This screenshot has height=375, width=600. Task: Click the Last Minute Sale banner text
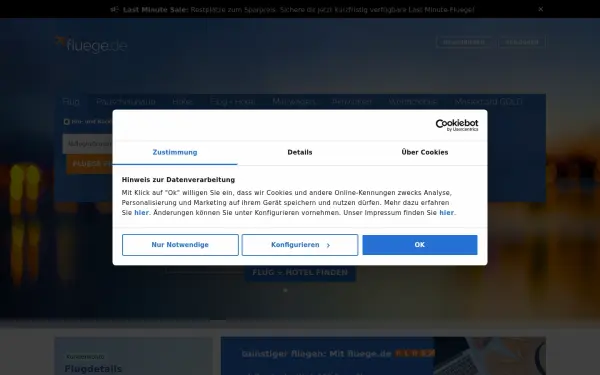(x=298, y=10)
